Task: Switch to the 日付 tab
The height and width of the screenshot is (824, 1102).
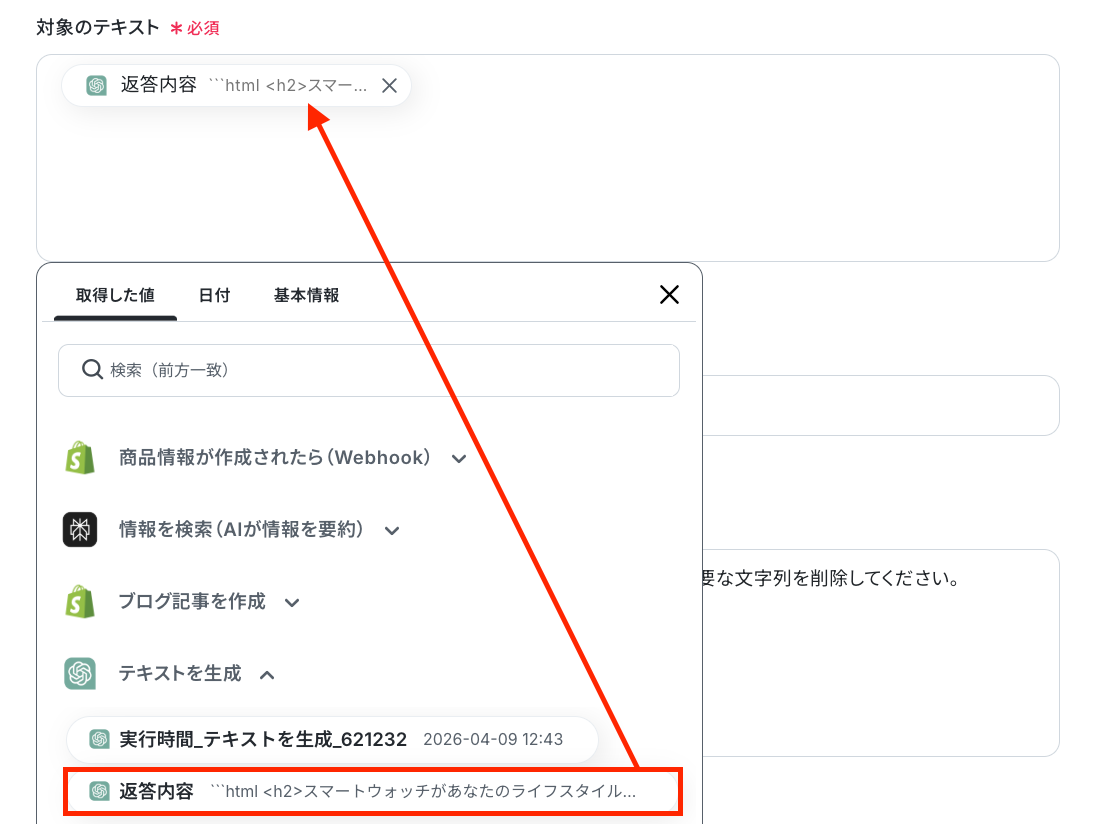Action: 214,295
